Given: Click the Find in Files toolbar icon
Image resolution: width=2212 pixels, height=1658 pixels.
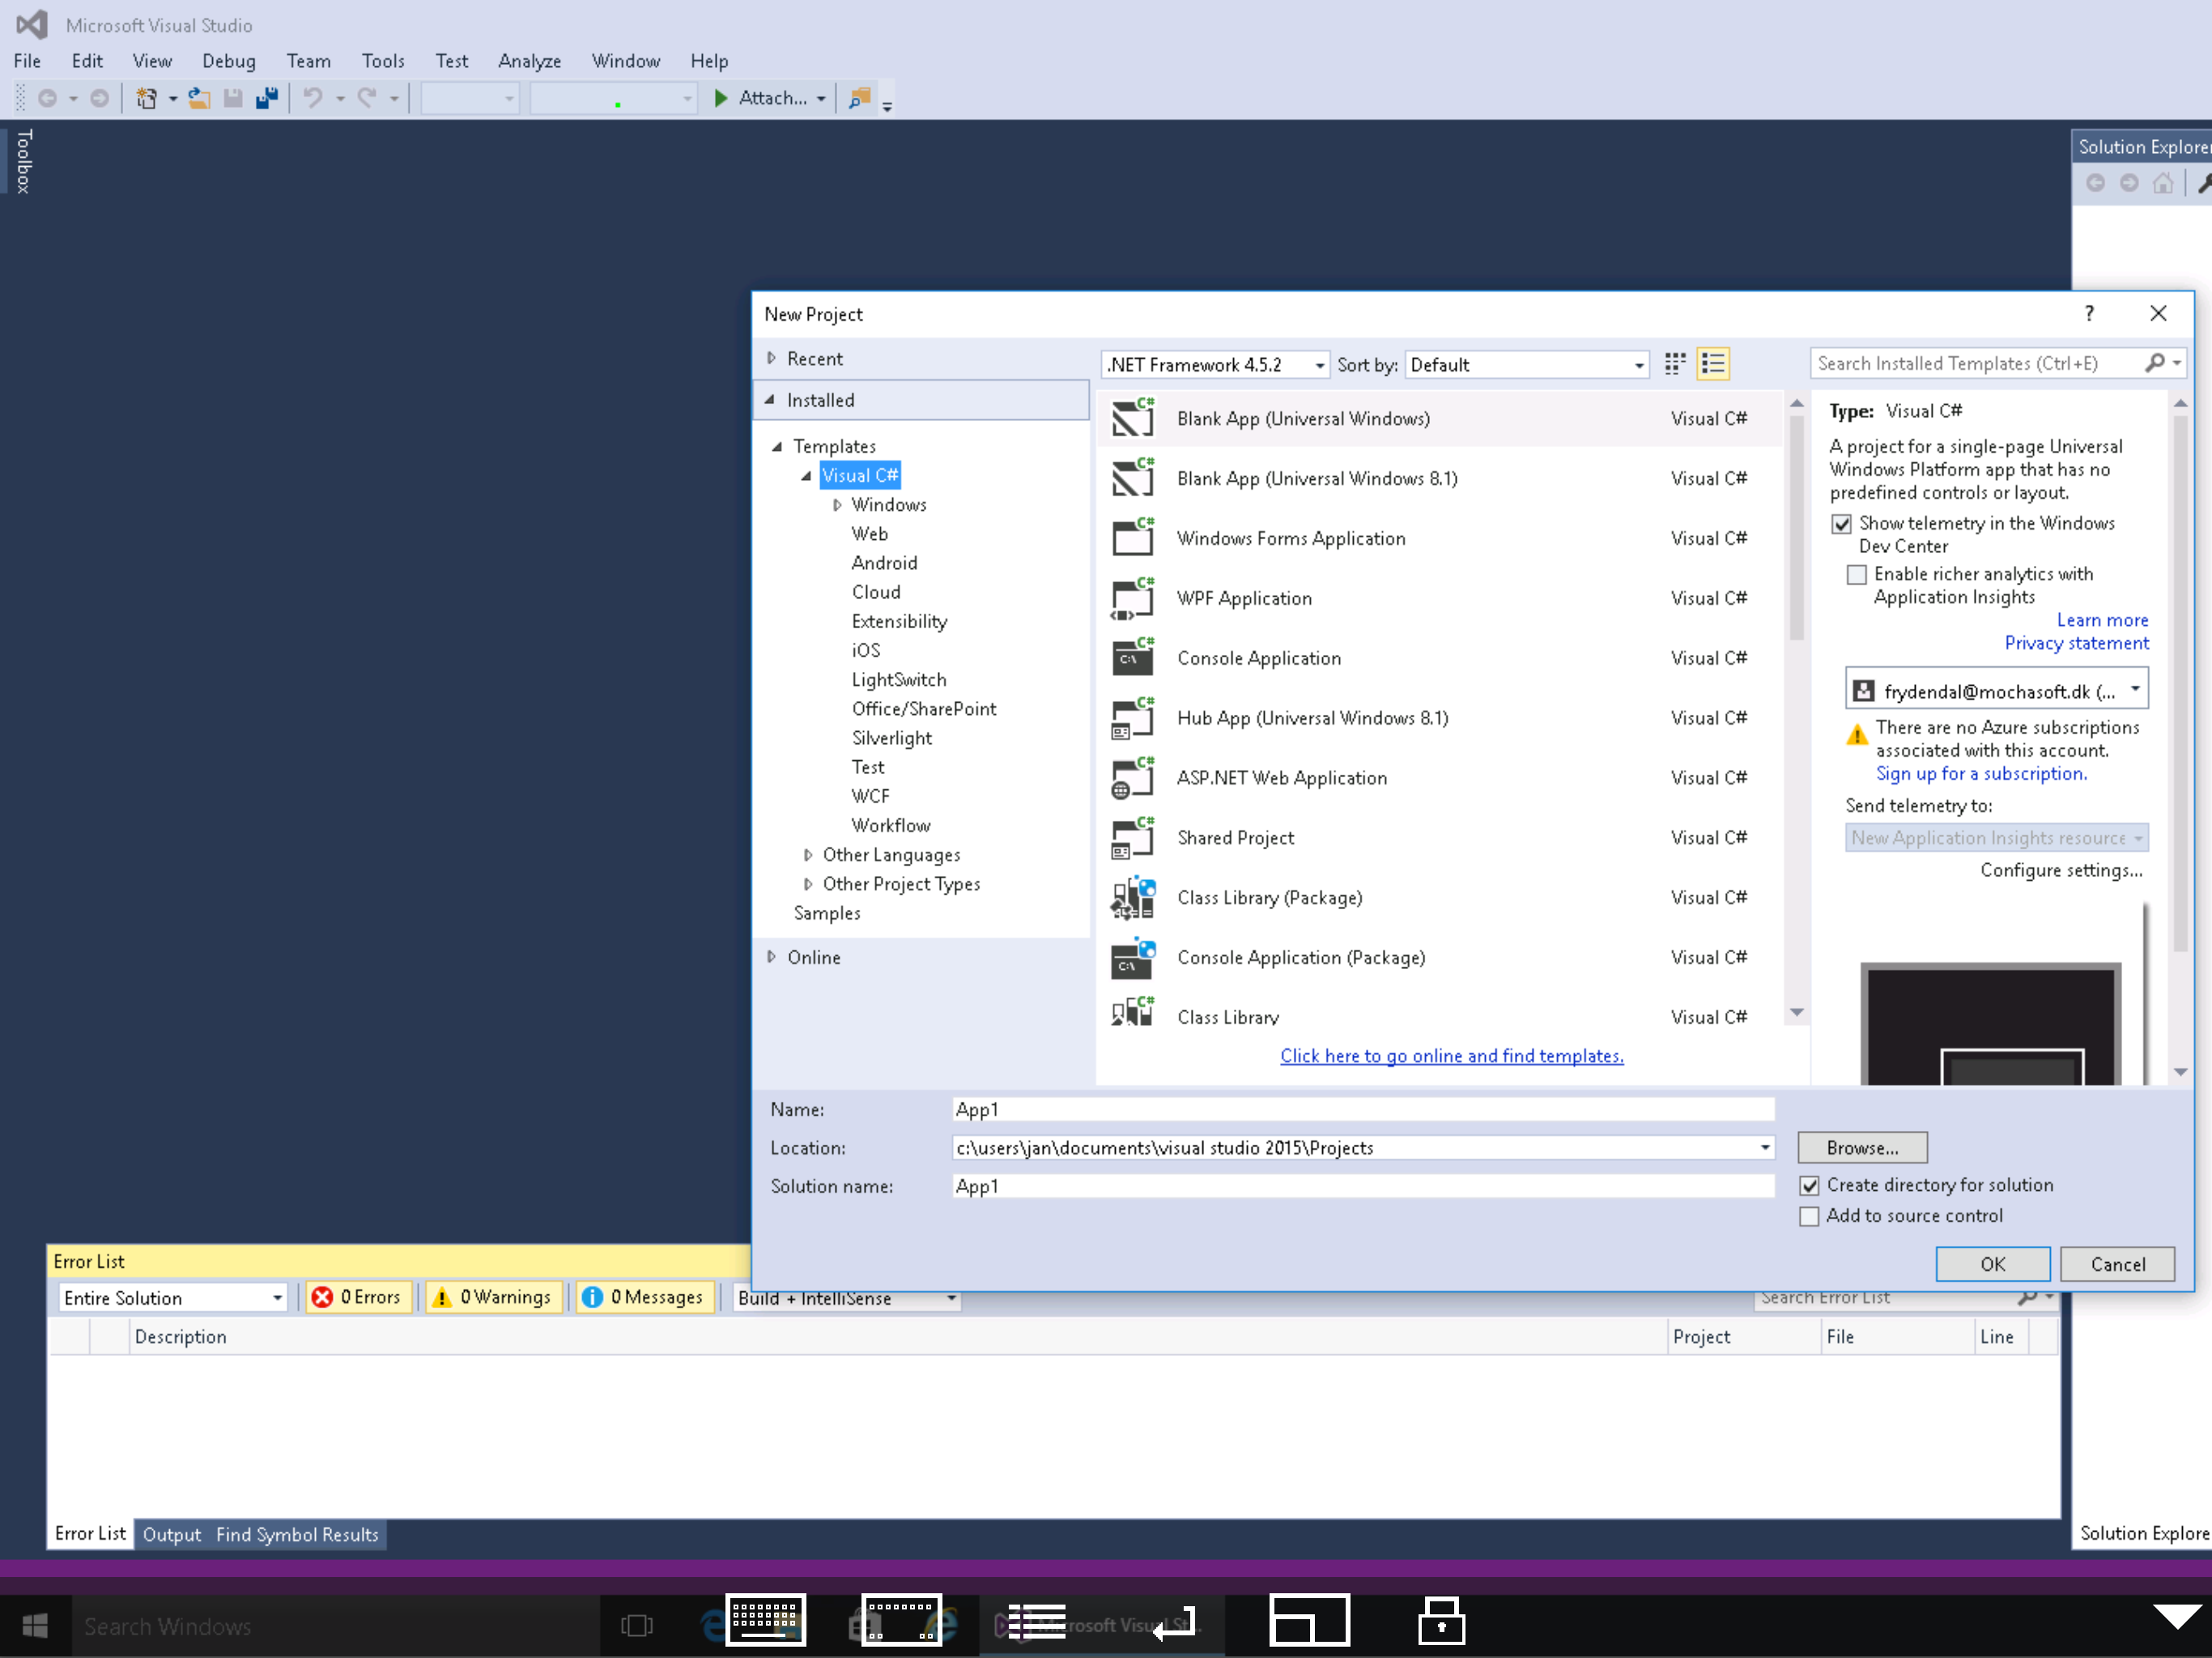Looking at the screenshot, I should click(x=859, y=98).
